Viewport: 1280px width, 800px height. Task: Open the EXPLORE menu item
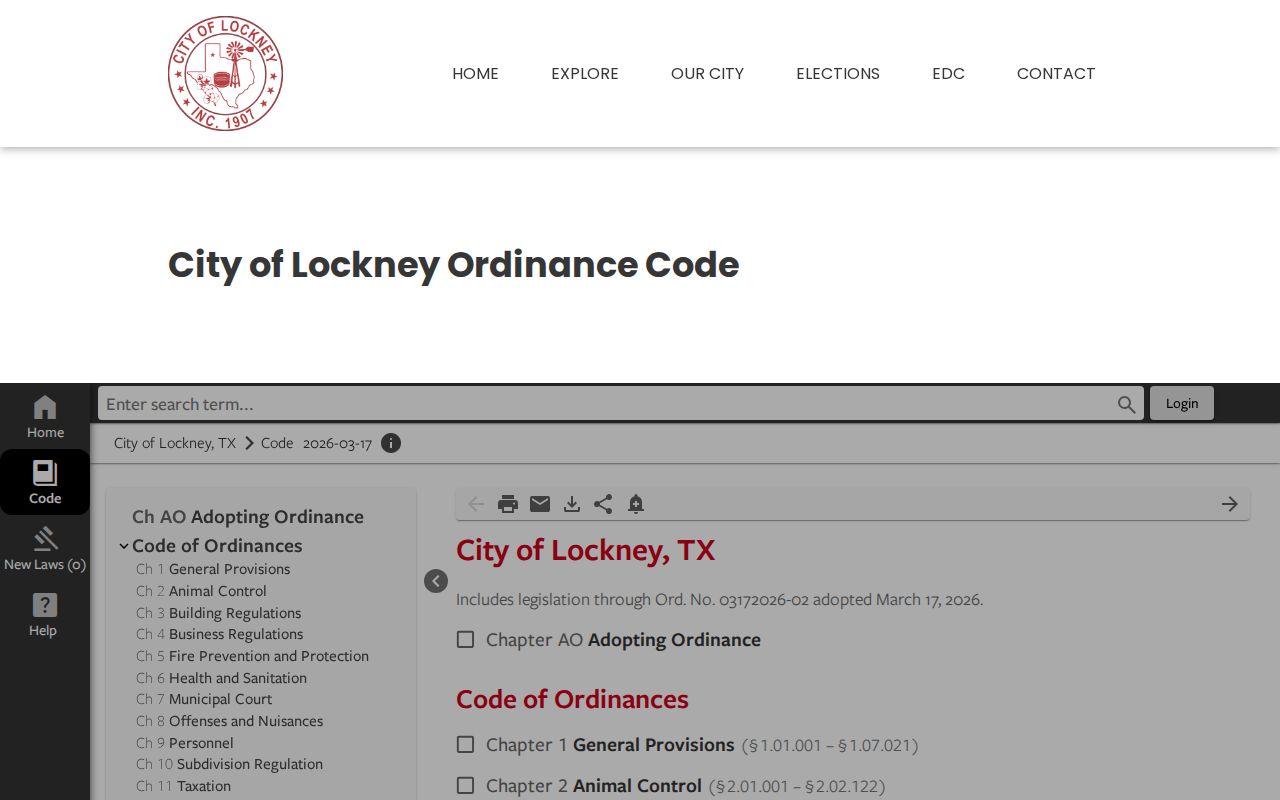[x=585, y=73]
